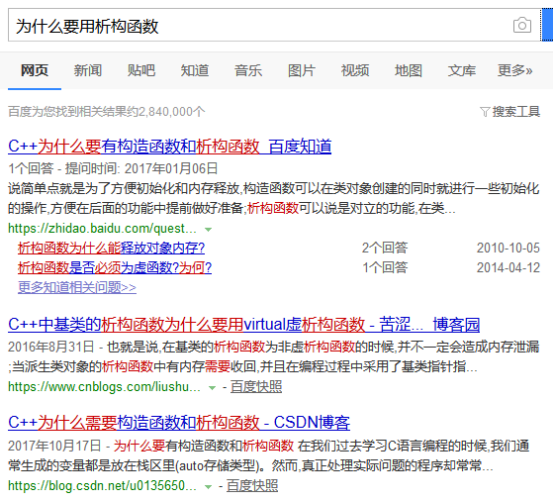Expand the arrow beside the zhidao.baidu.com URL

point(208,230)
